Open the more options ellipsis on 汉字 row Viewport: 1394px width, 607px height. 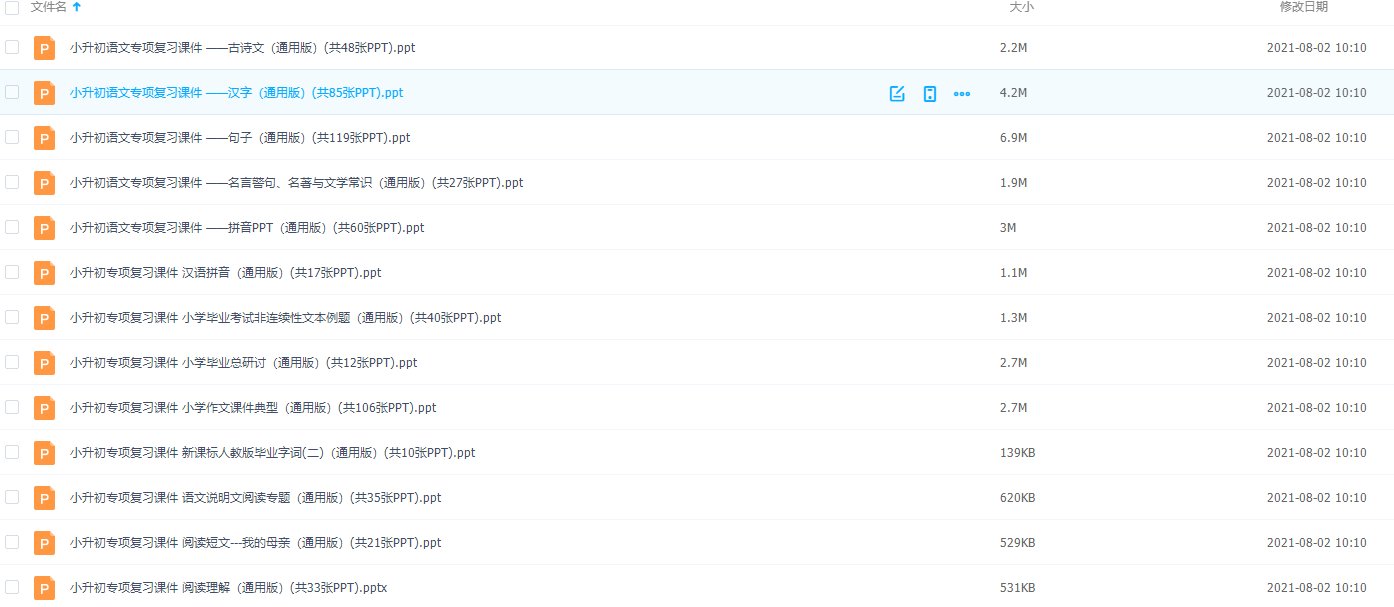(962, 93)
